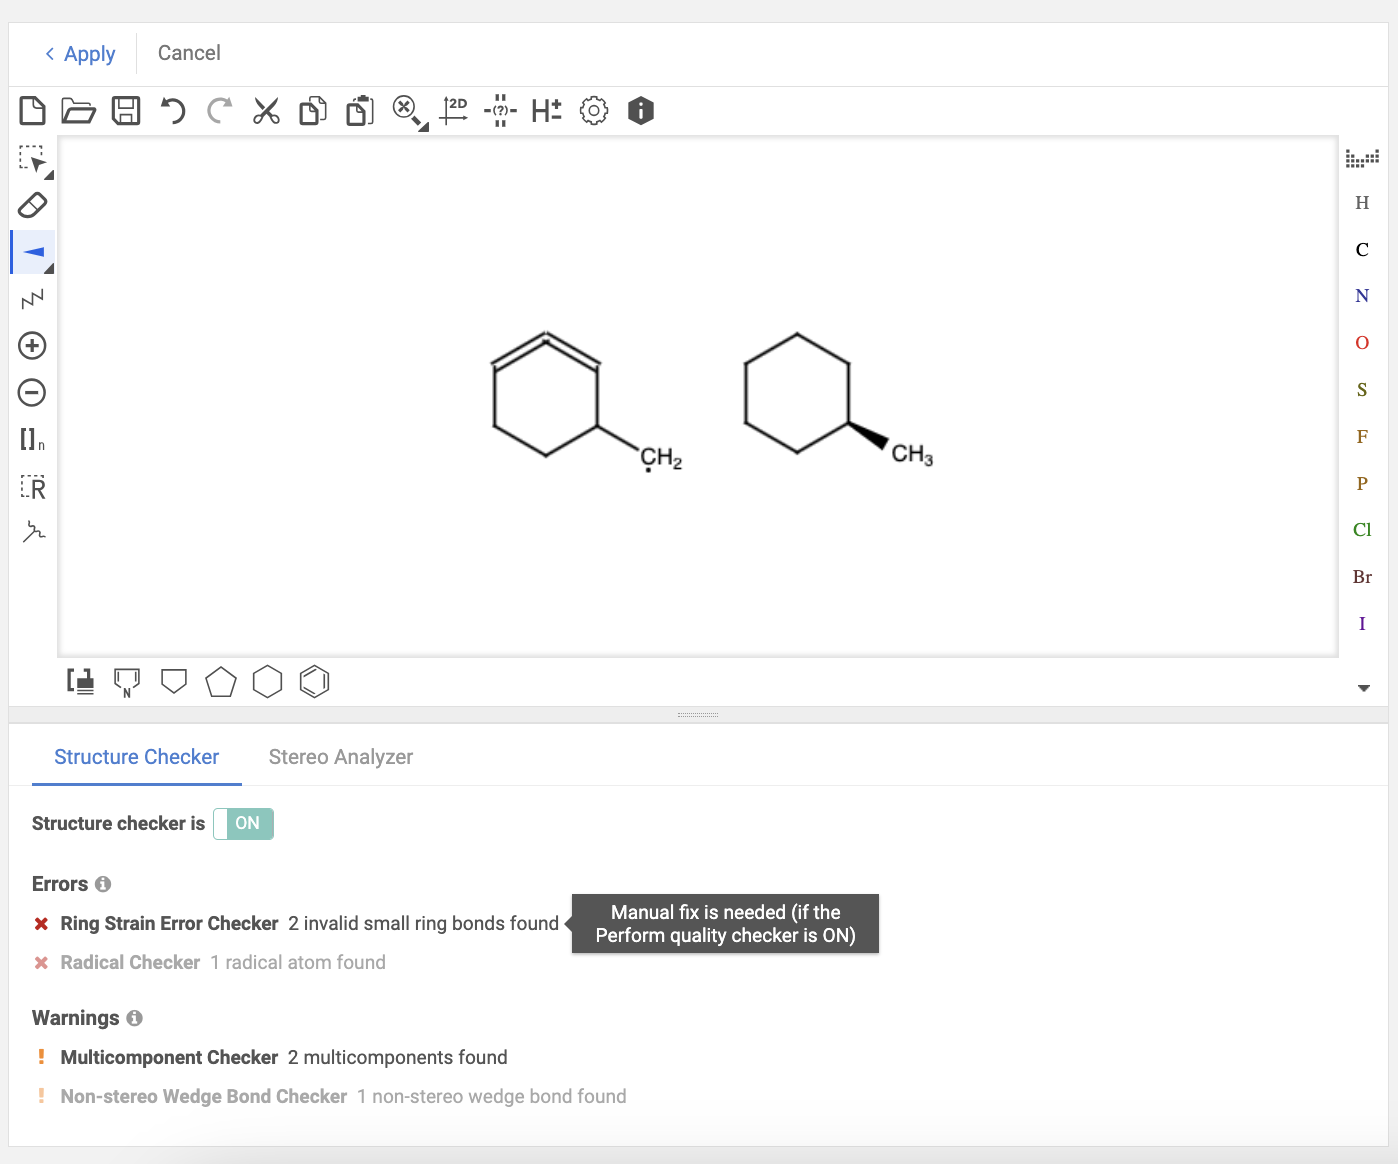The height and width of the screenshot is (1164, 1398).
Task: Select the Eraser tool
Action: [x=32, y=205]
